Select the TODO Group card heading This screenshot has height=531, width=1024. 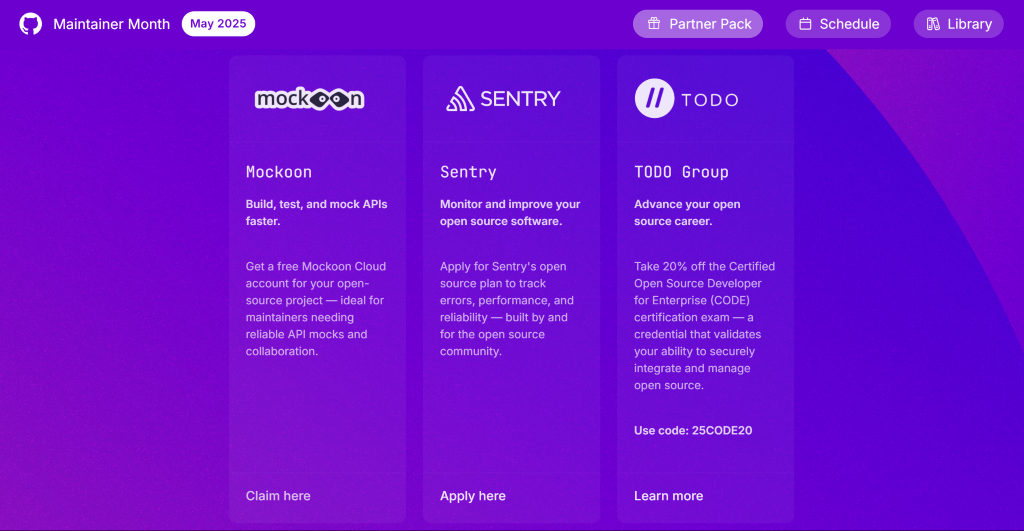click(681, 172)
